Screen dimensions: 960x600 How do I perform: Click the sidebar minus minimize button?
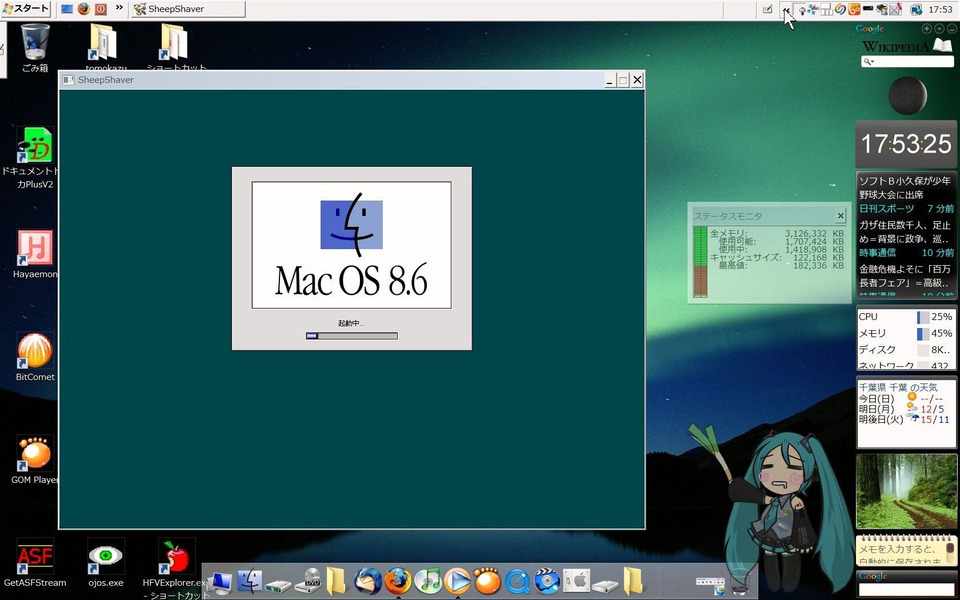(951, 29)
